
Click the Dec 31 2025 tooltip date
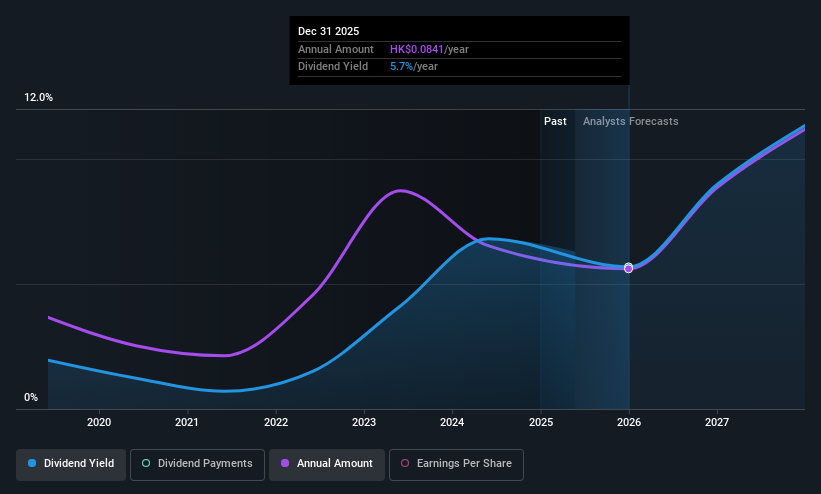[328, 31]
